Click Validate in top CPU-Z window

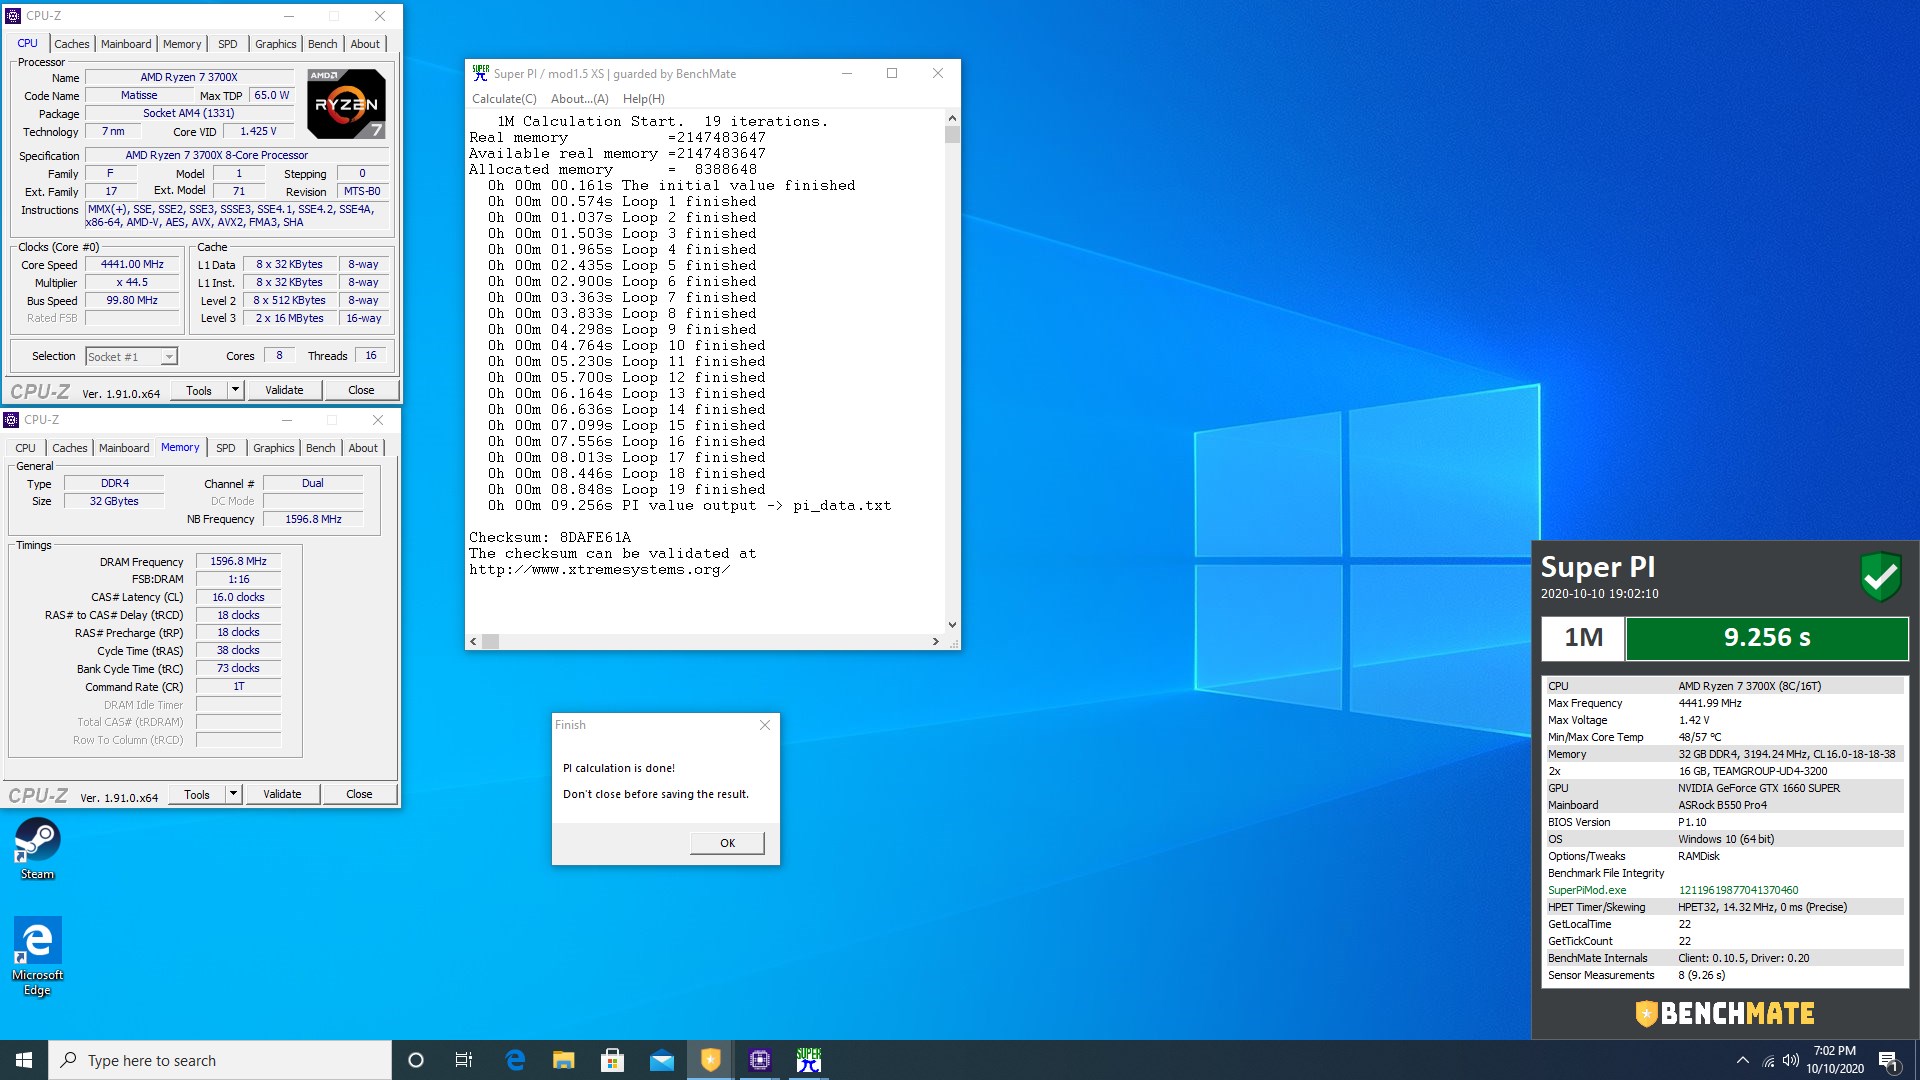tap(284, 390)
